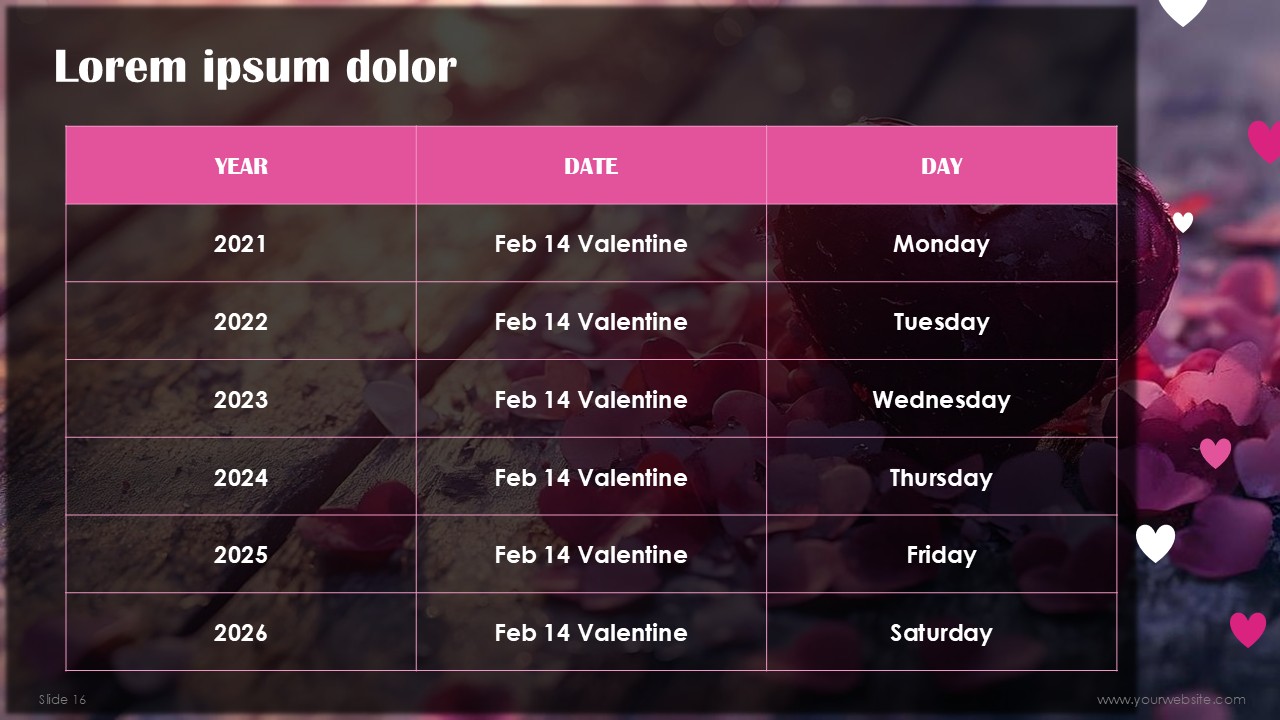The image size is (1280, 720).
Task: Click the Slide 16 footer label
Action: [x=63, y=699]
